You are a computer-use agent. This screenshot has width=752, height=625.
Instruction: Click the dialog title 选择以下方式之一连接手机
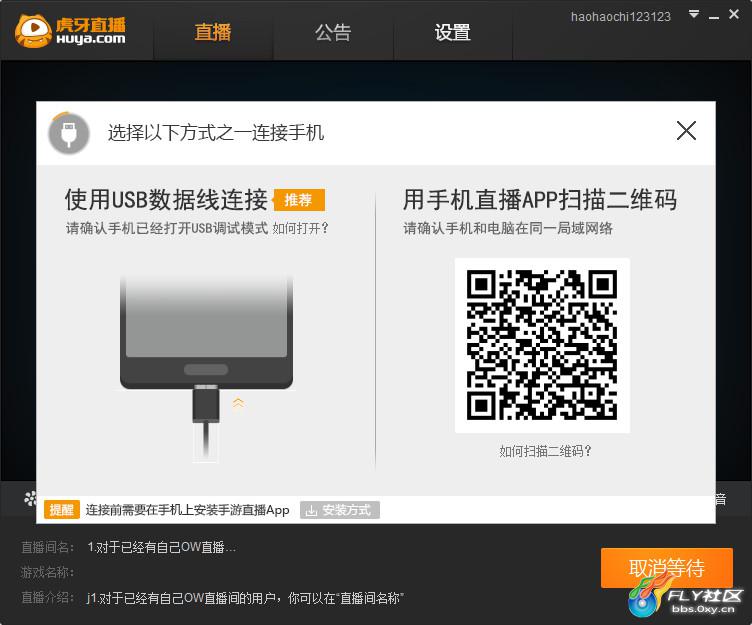(216, 132)
